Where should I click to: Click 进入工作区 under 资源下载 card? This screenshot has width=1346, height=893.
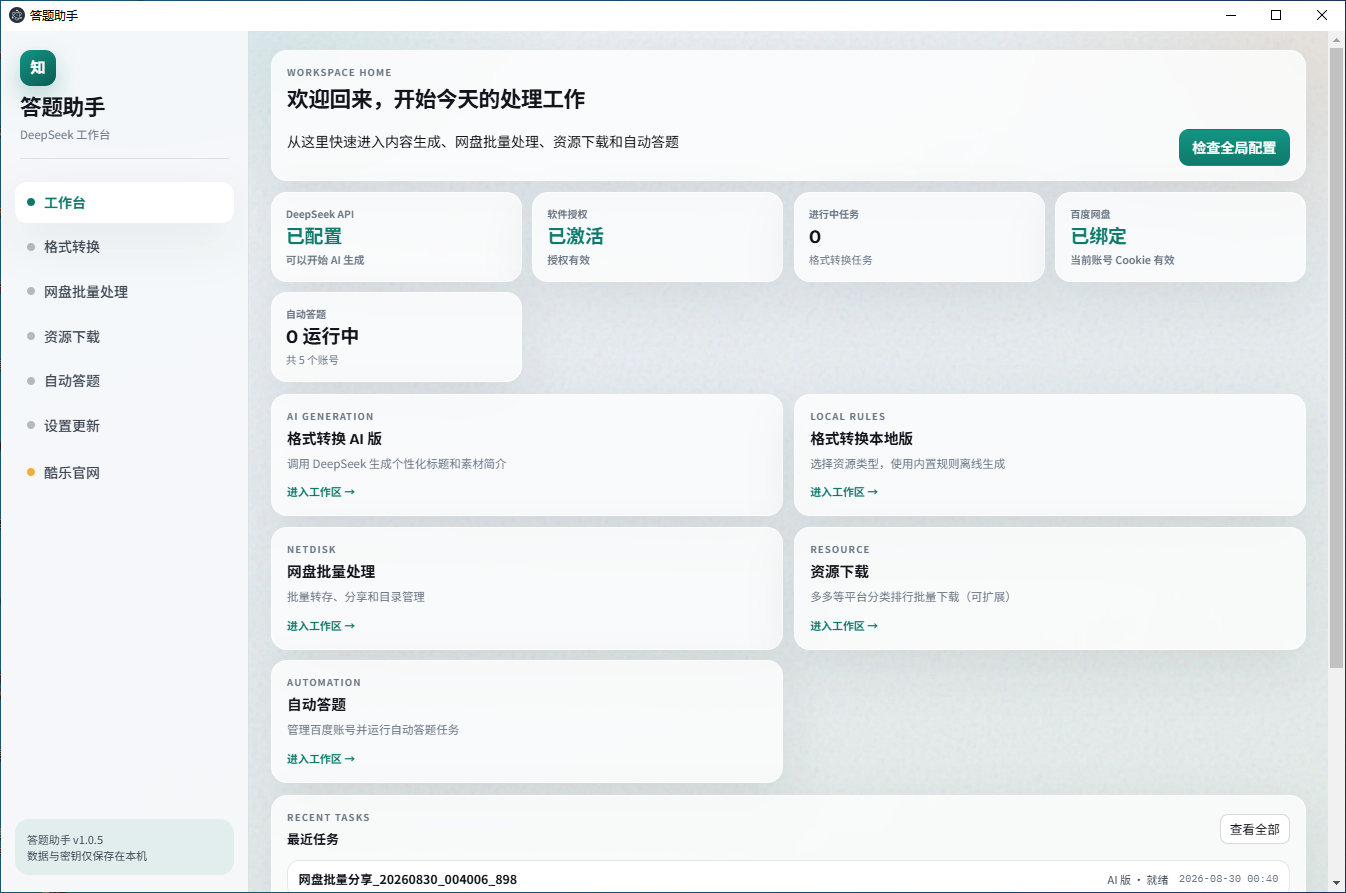tap(844, 626)
